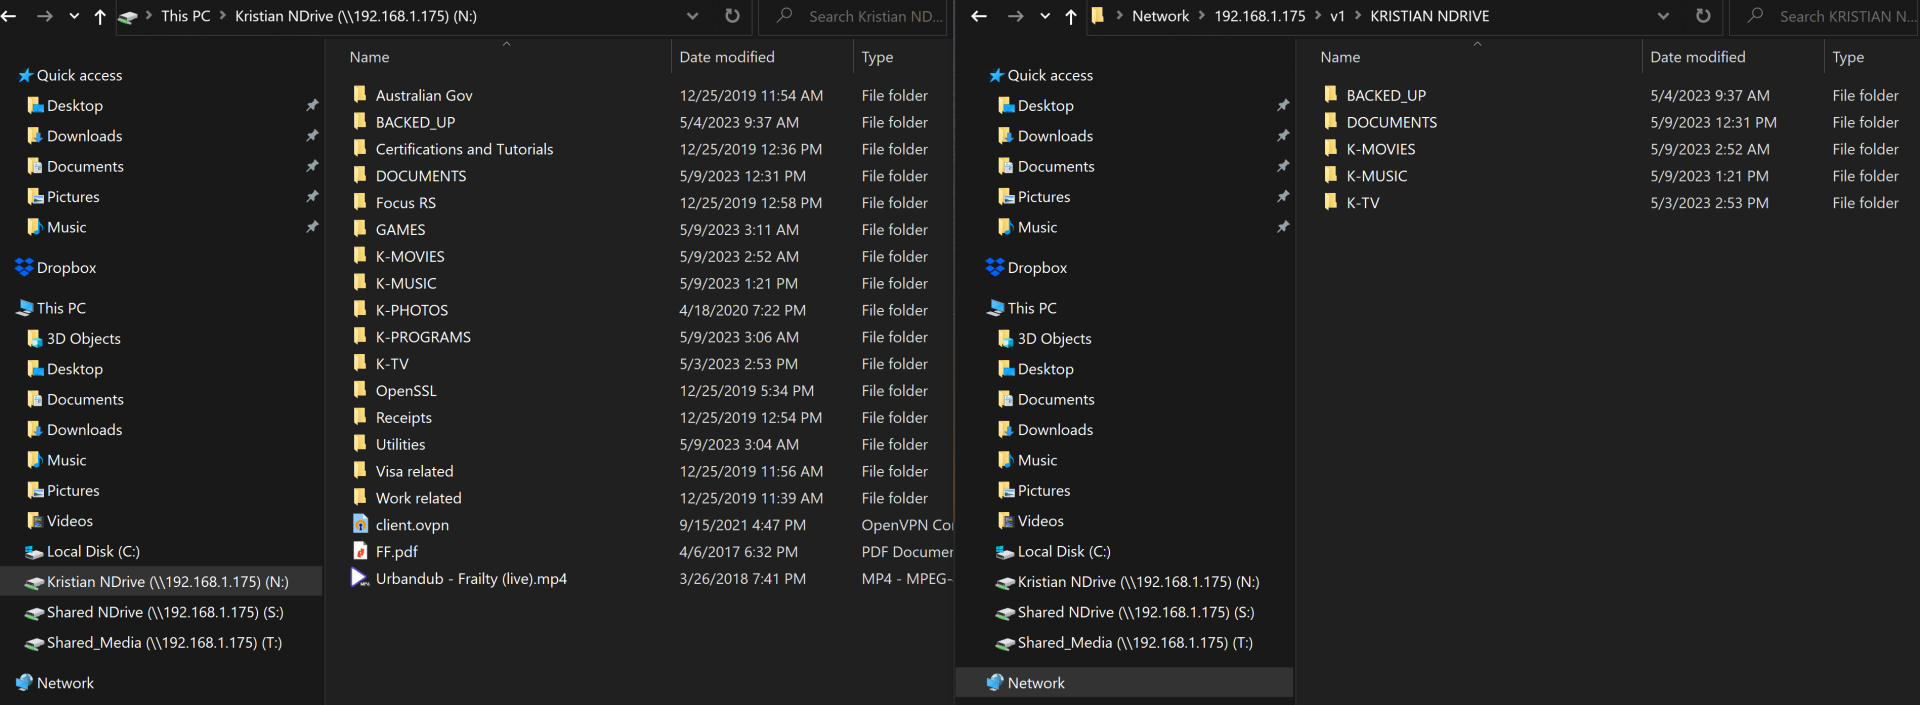This screenshot has height=705, width=1920.
Task: Select 'K-TV' name in right window
Action: [1362, 203]
